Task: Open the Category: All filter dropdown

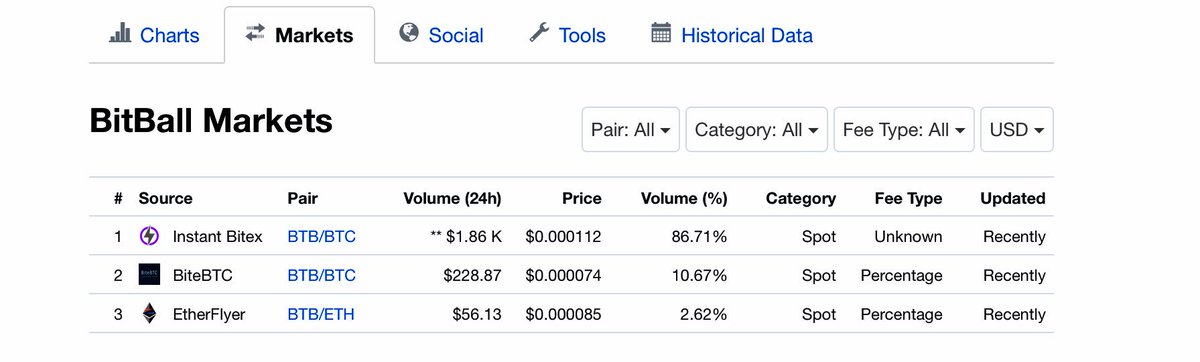Action: pos(757,130)
